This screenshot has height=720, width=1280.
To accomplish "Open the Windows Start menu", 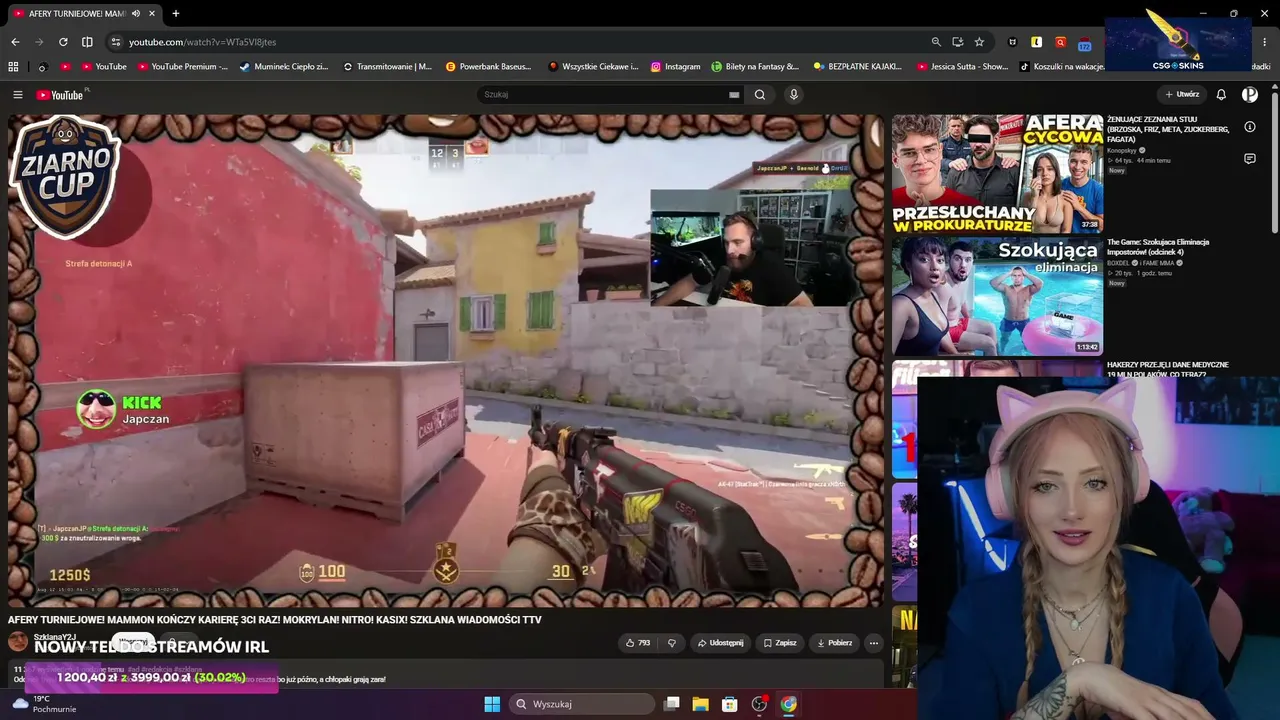I will (492, 704).
